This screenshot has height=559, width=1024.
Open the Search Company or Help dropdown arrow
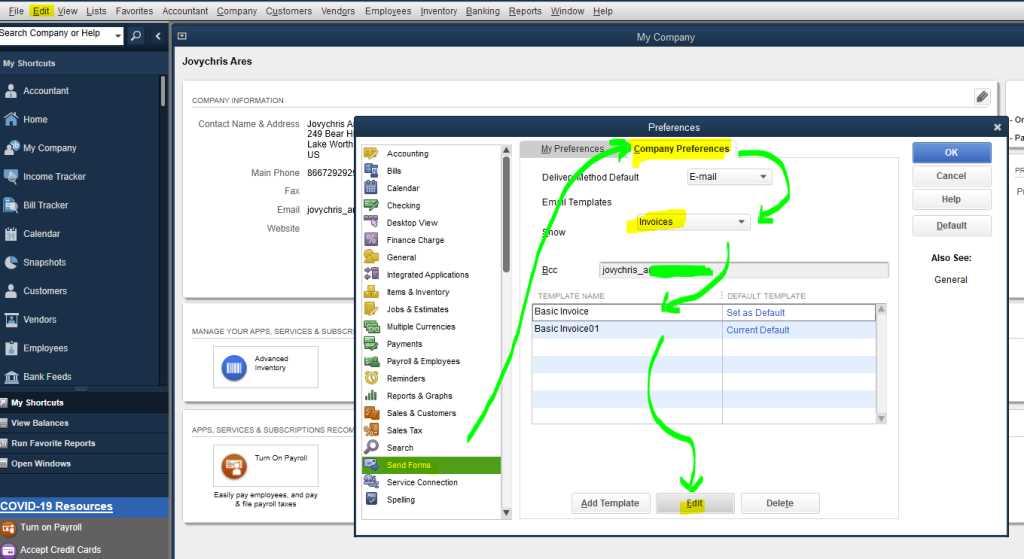118,35
